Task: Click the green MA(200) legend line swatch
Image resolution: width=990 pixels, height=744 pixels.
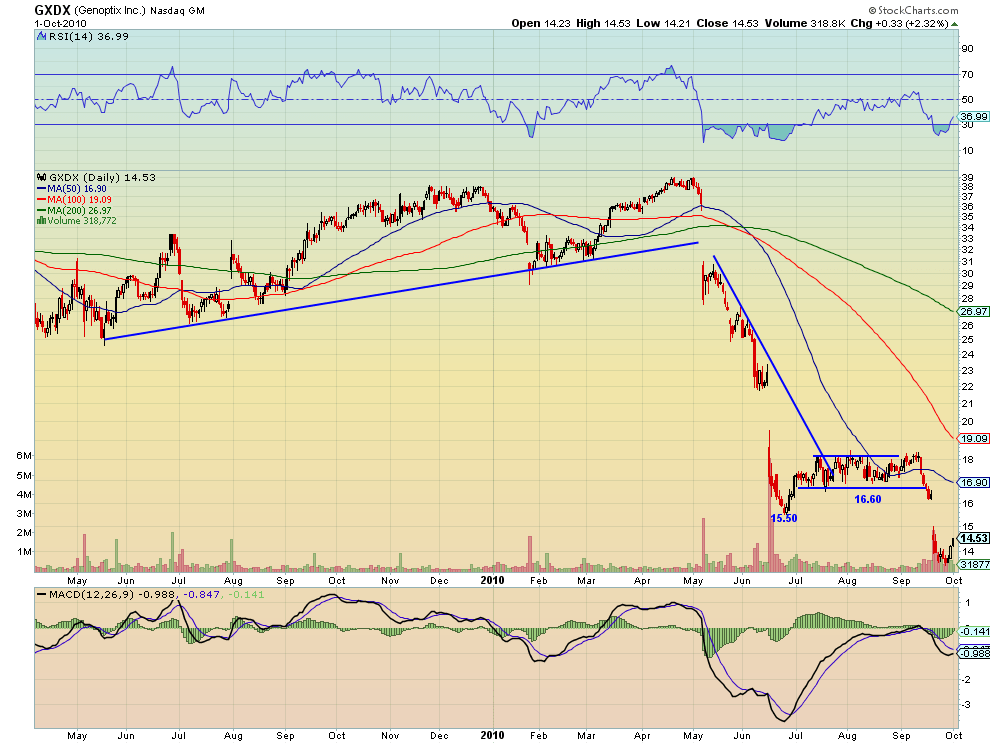Action: pyautogui.click(x=42, y=210)
